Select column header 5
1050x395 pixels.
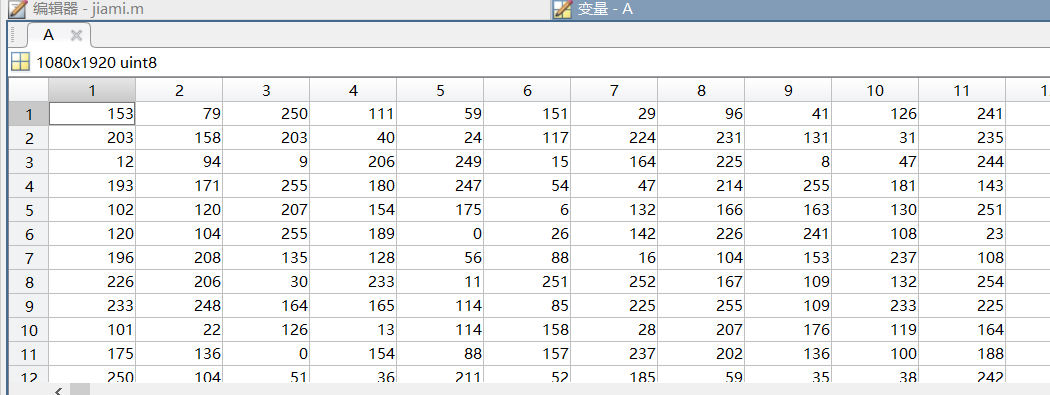click(441, 90)
